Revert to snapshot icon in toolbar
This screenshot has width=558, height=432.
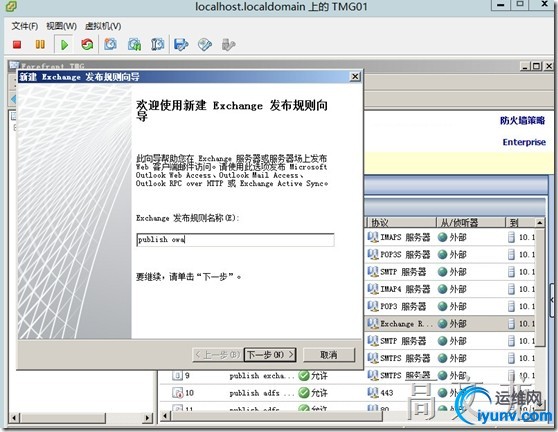click(134, 44)
